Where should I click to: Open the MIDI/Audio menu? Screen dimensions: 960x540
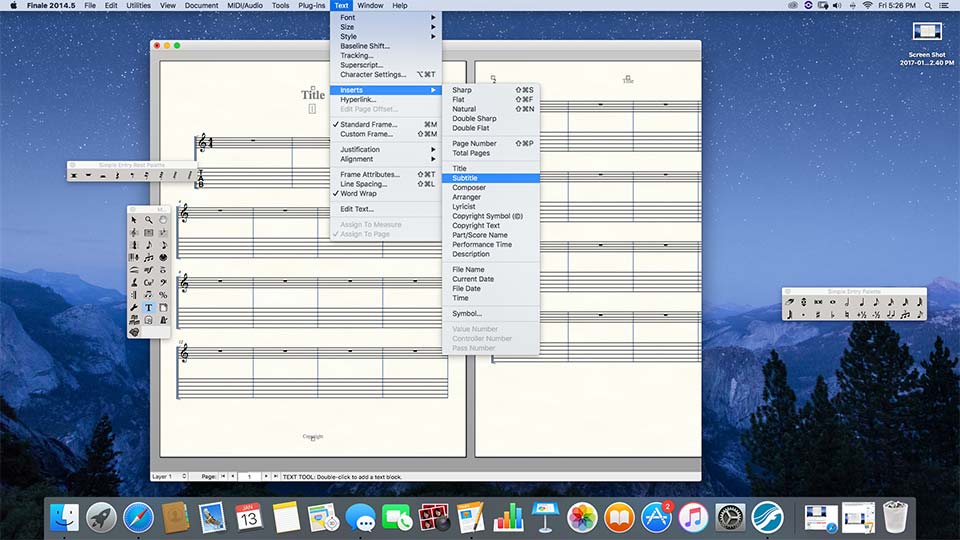(x=245, y=6)
